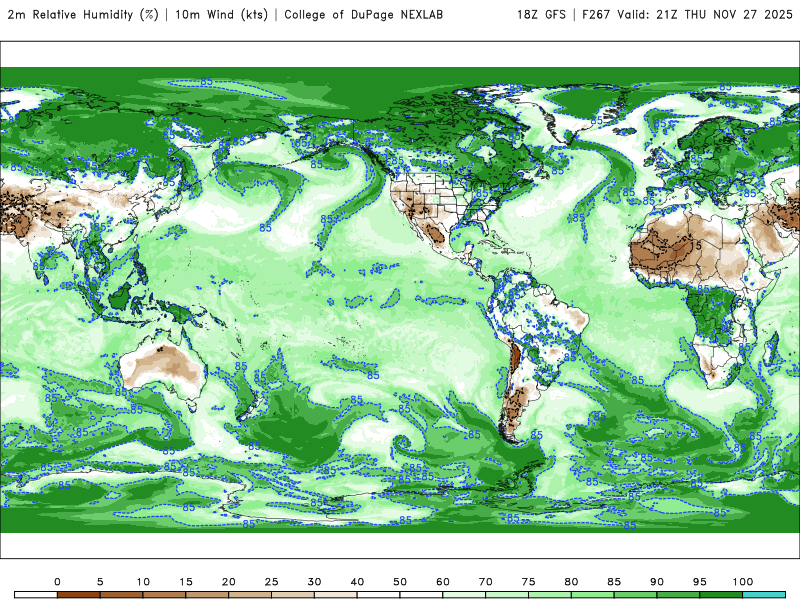Click the colorbar label "70"
Image resolution: width=800 pixels, height=600 pixels.
pos(486,582)
